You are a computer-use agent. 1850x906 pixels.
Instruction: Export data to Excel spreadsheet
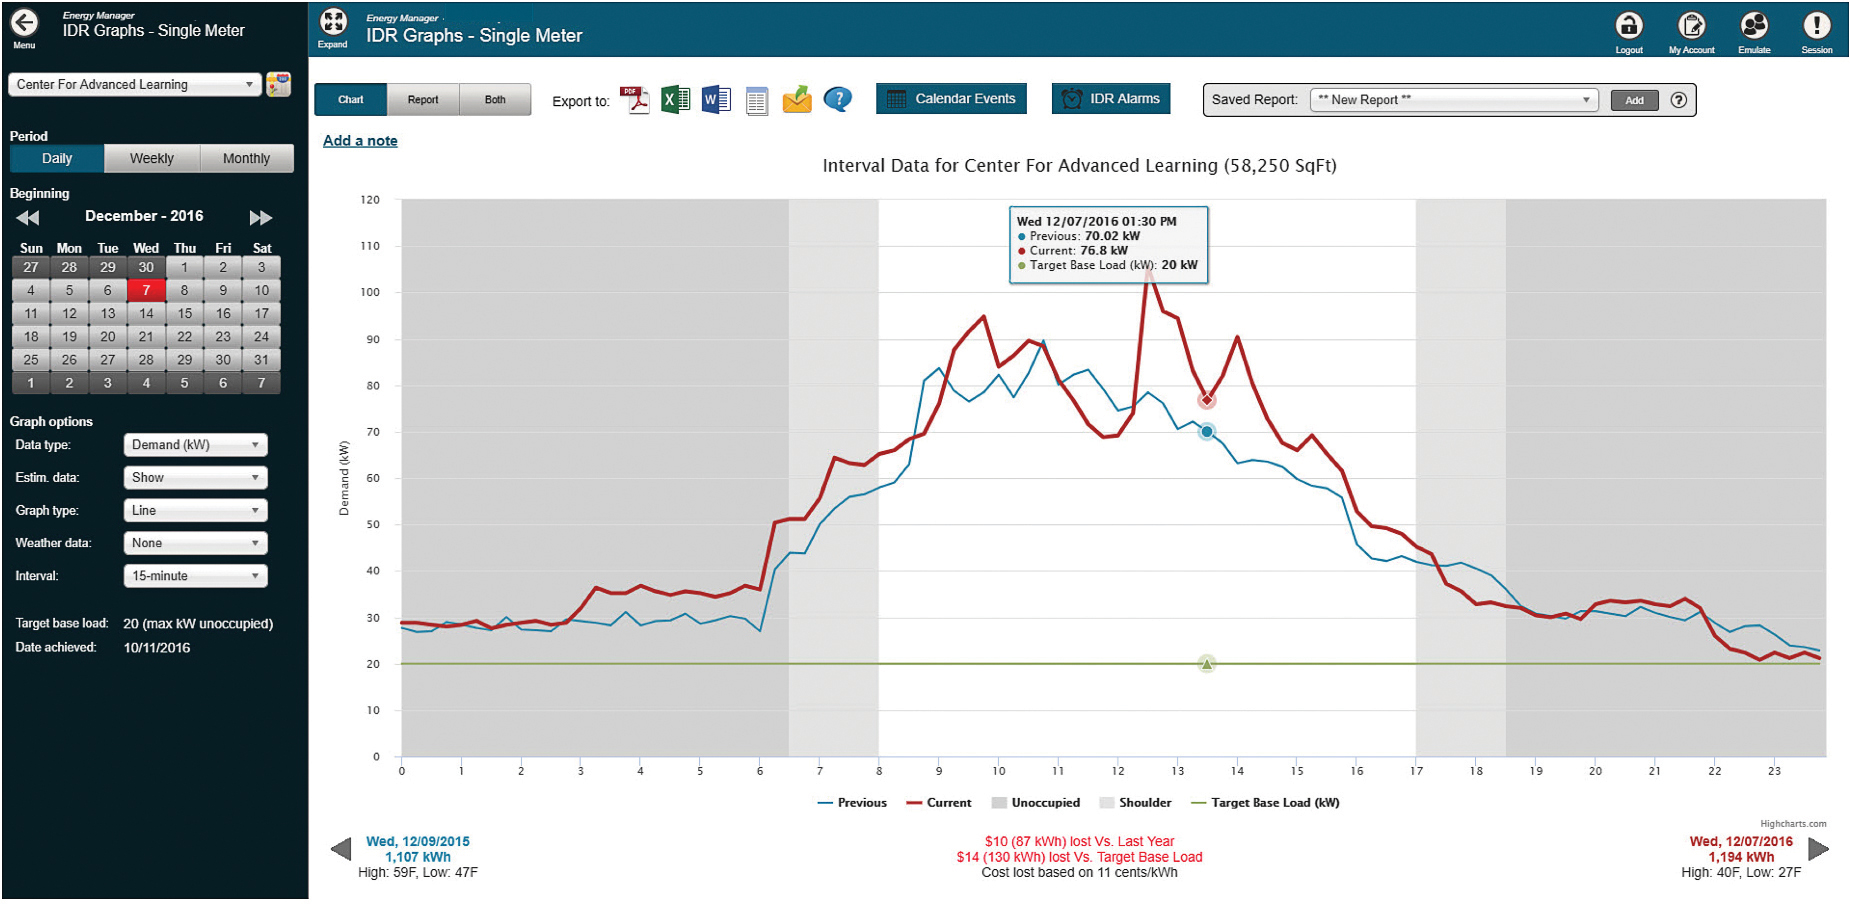pyautogui.click(x=676, y=100)
